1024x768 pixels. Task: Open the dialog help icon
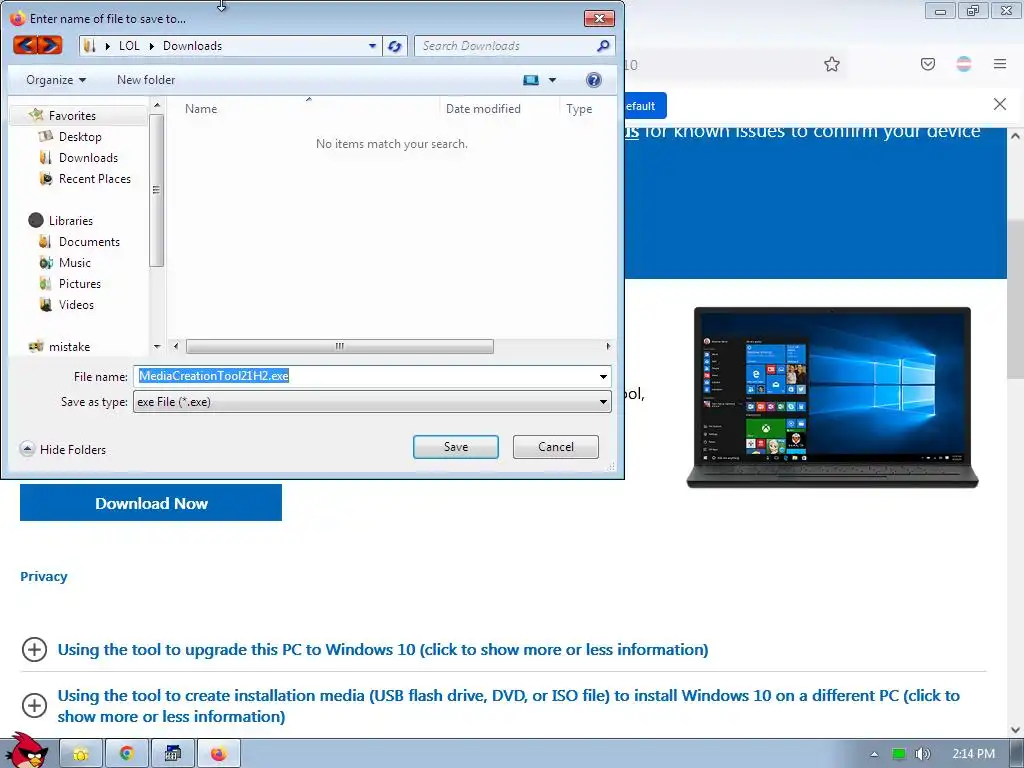click(593, 80)
